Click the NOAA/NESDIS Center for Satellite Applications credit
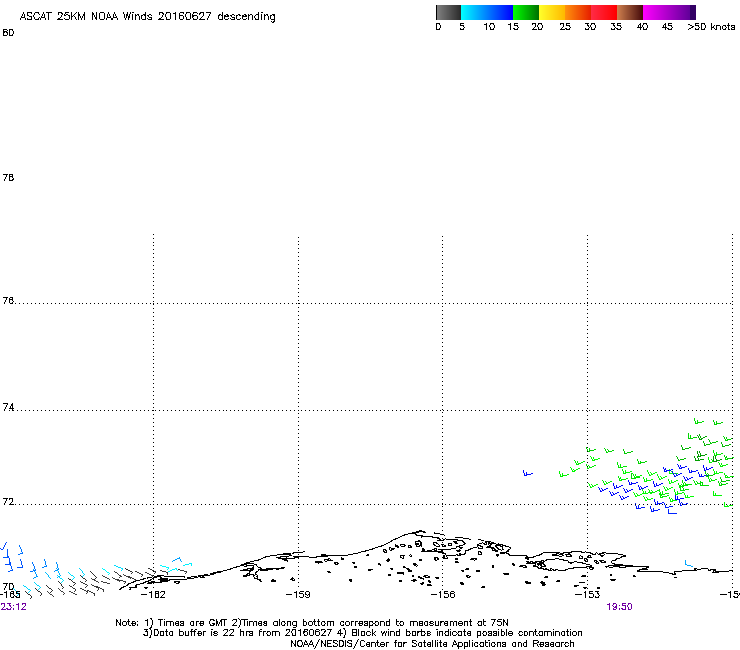The image size is (740, 650). [432, 644]
